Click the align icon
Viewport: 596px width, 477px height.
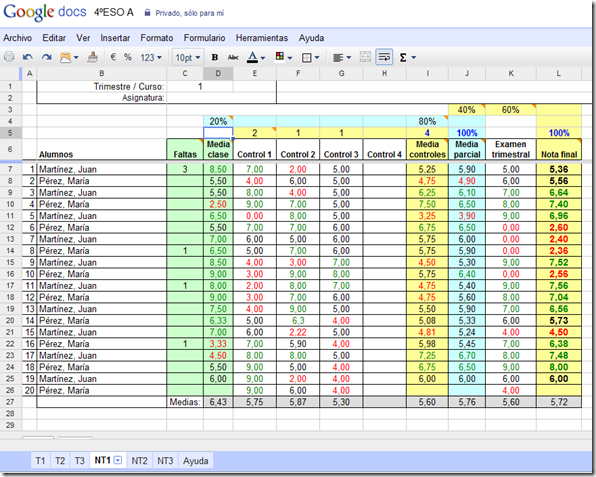tap(338, 58)
